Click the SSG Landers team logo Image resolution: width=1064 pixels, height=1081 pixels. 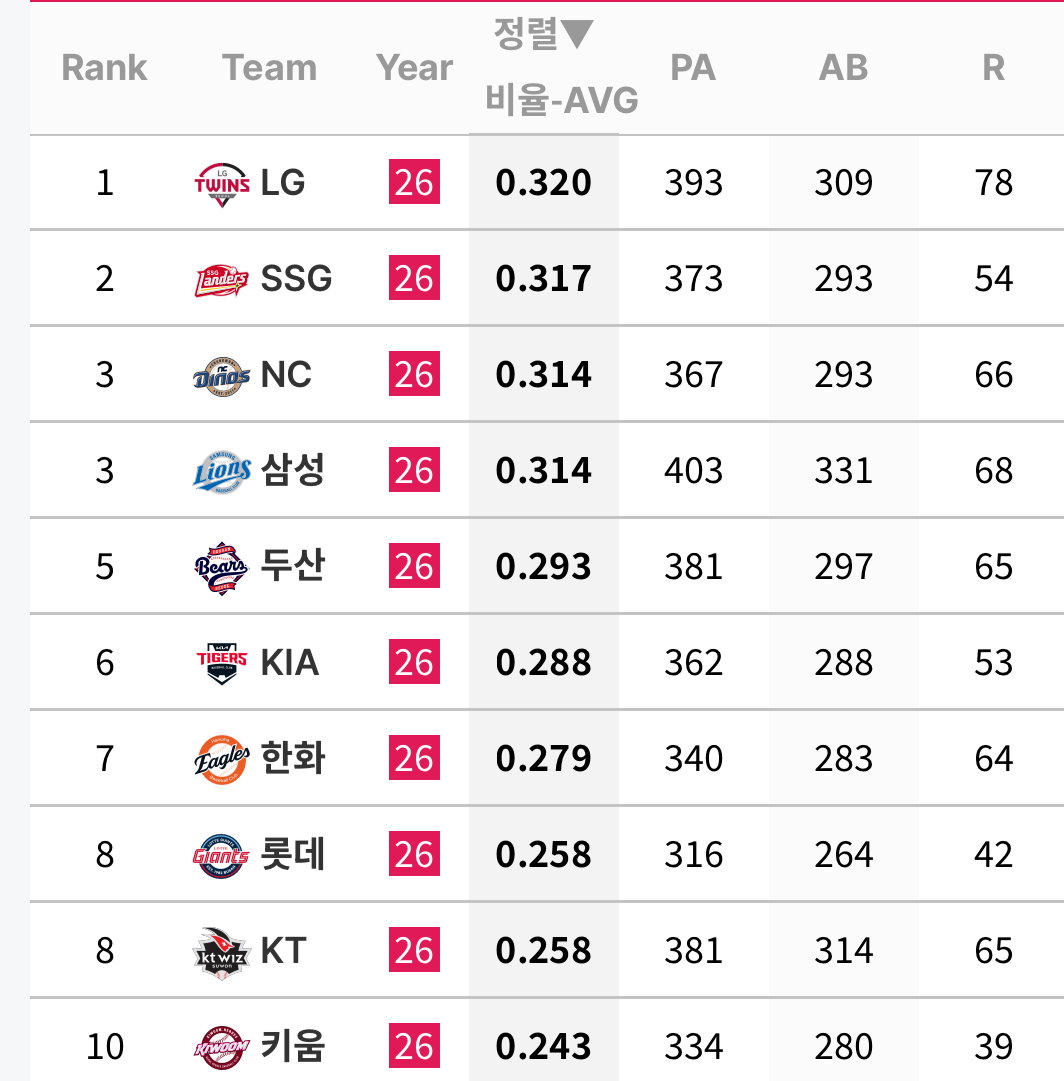[221, 280]
